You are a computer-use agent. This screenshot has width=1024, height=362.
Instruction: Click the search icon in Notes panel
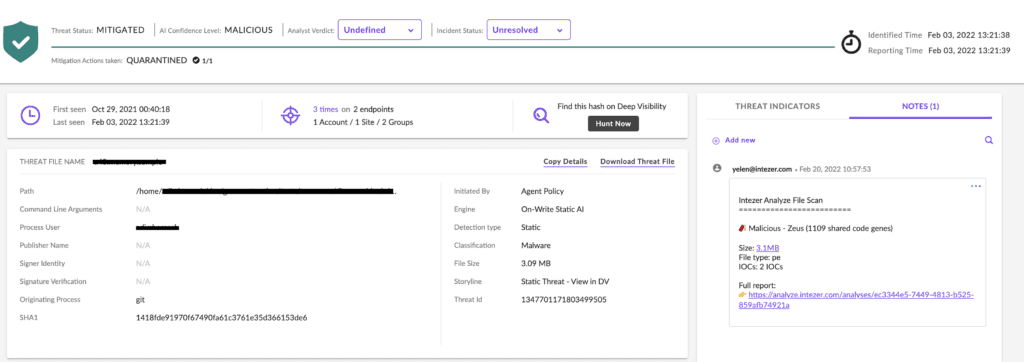(989, 140)
